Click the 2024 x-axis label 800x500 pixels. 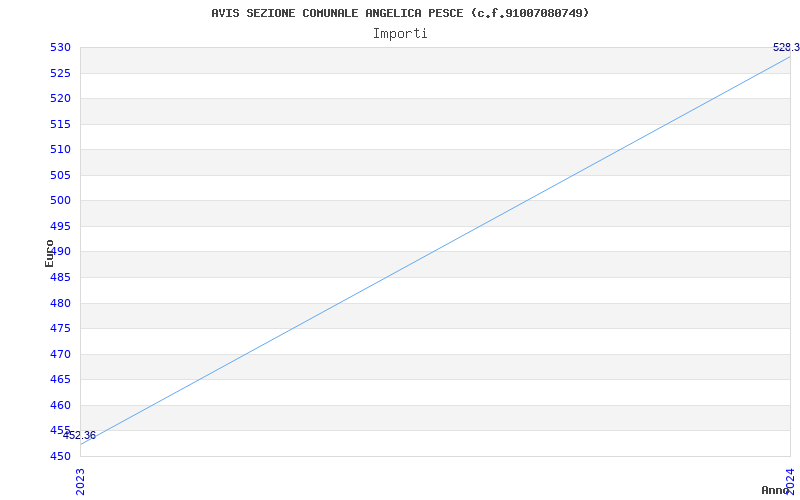pos(790,482)
